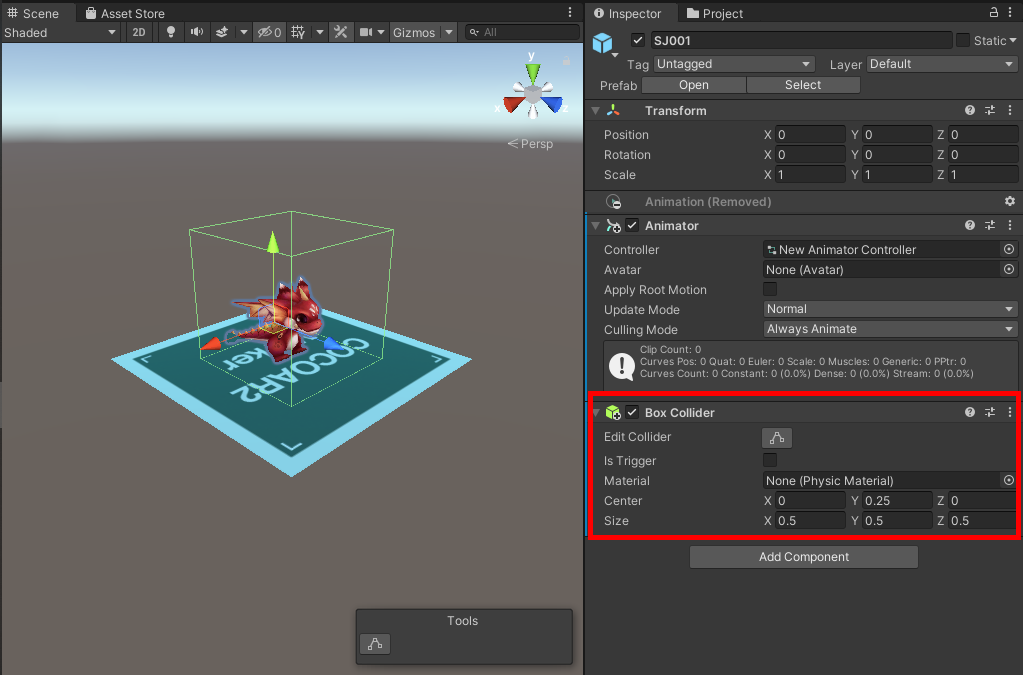The image size is (1023, 675).
Task: Open the Tag dropdown showing Untagged
Action: [x=734, y=64]
